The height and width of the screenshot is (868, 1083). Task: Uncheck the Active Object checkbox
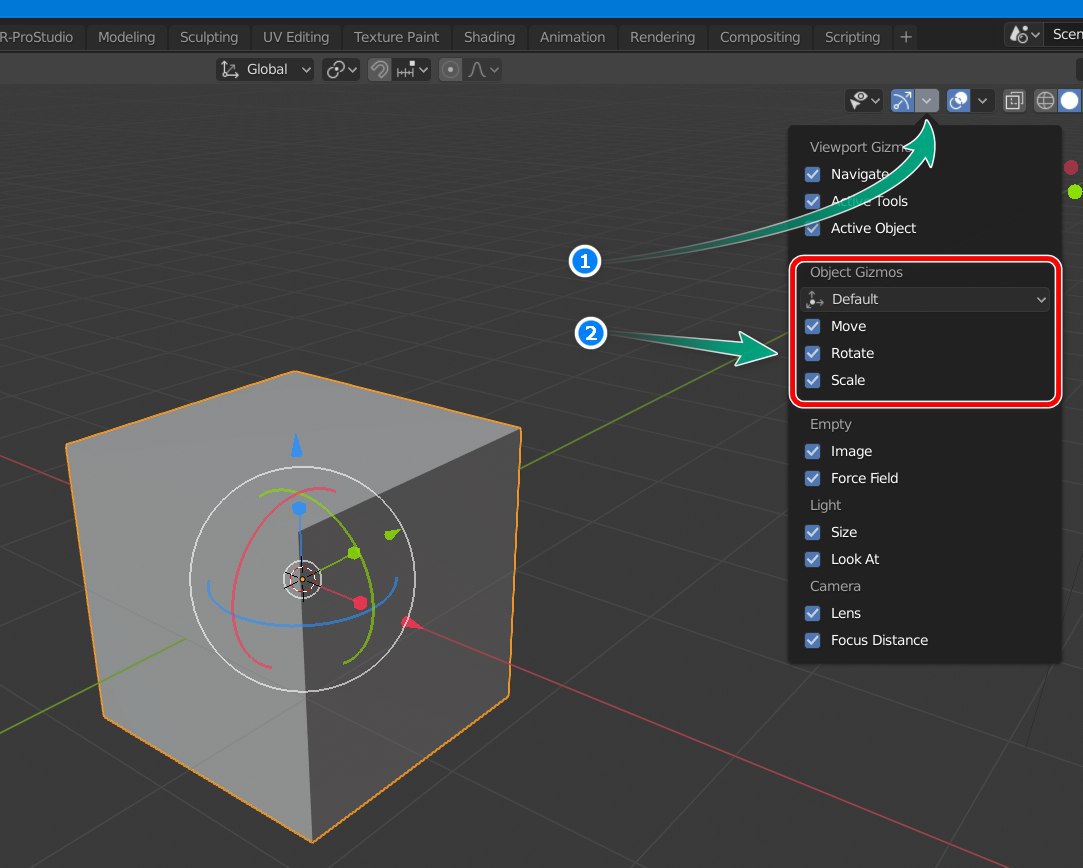tap(812, 228)
